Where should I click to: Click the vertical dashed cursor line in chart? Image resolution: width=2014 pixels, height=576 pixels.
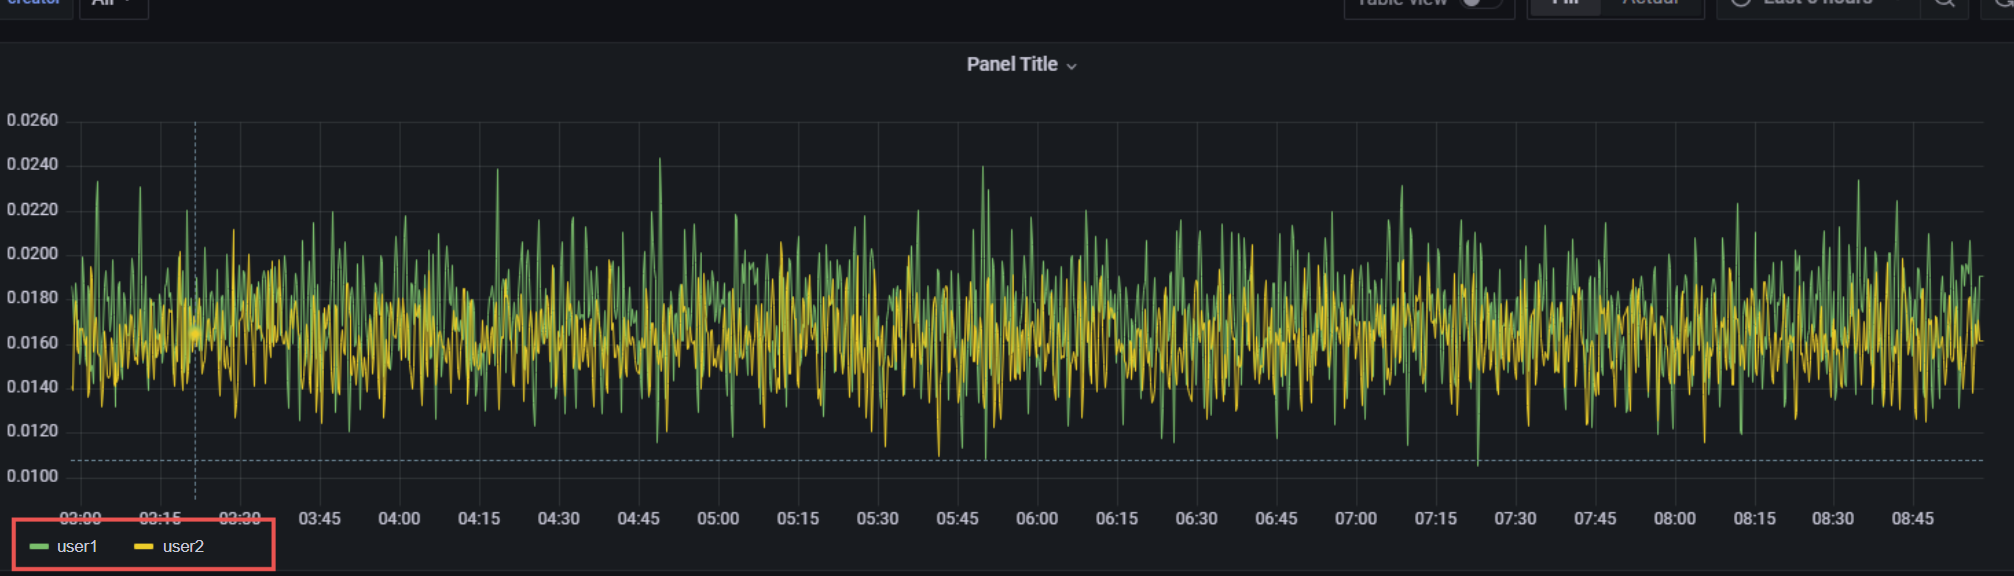(195, 300)
